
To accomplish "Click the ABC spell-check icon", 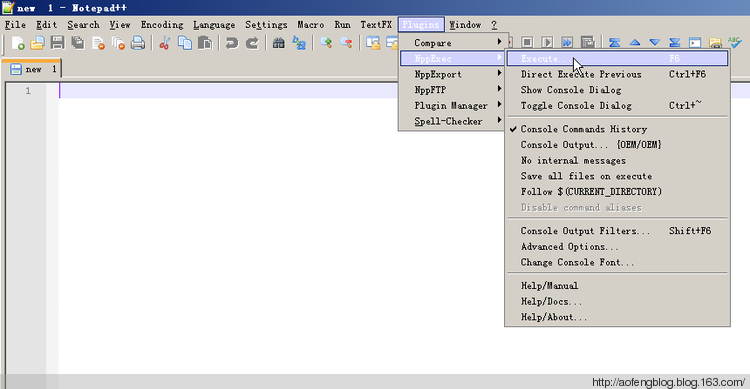I will pos(735,43).
